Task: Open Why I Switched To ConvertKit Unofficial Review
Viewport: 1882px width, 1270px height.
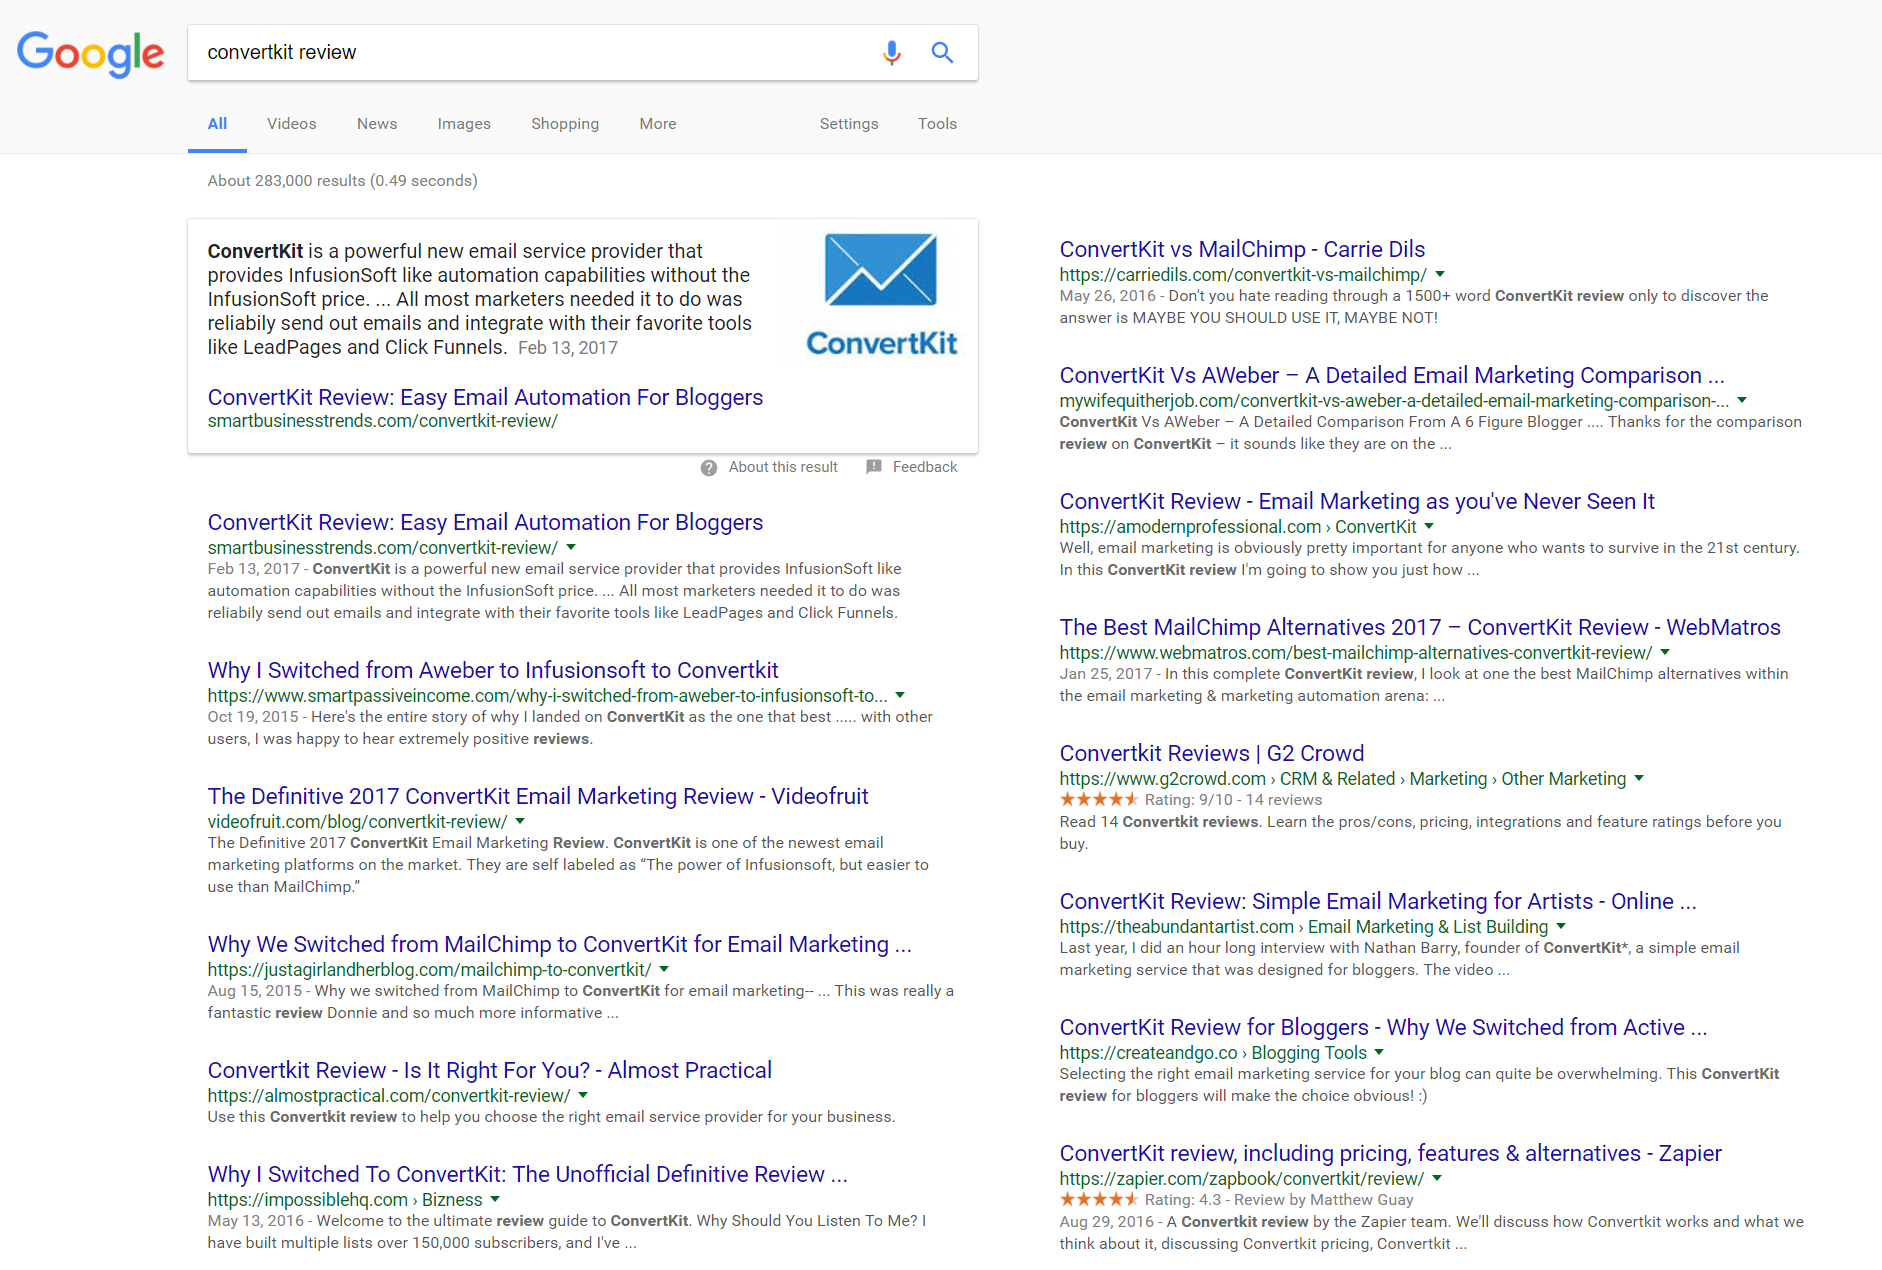Action: click(x=528, y=1174)
